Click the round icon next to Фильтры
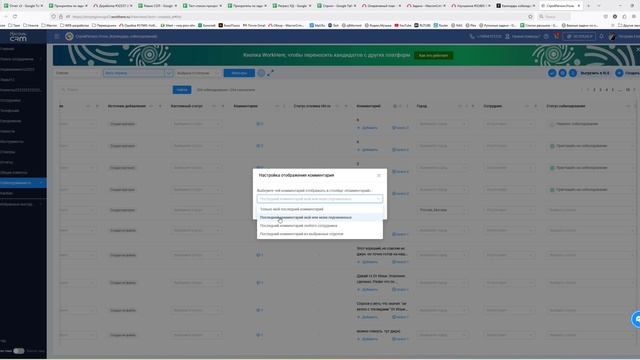The width and height of the screenshot is (640, 360). click(261, 73)
